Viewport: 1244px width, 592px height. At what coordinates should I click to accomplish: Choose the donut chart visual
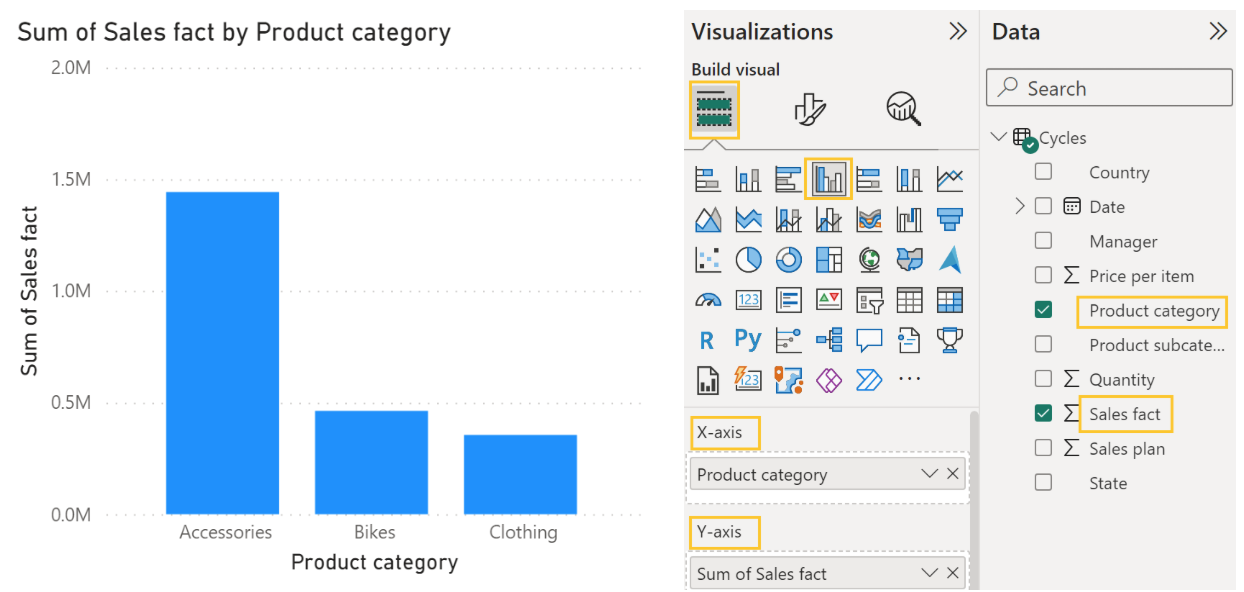coord(789,260)
